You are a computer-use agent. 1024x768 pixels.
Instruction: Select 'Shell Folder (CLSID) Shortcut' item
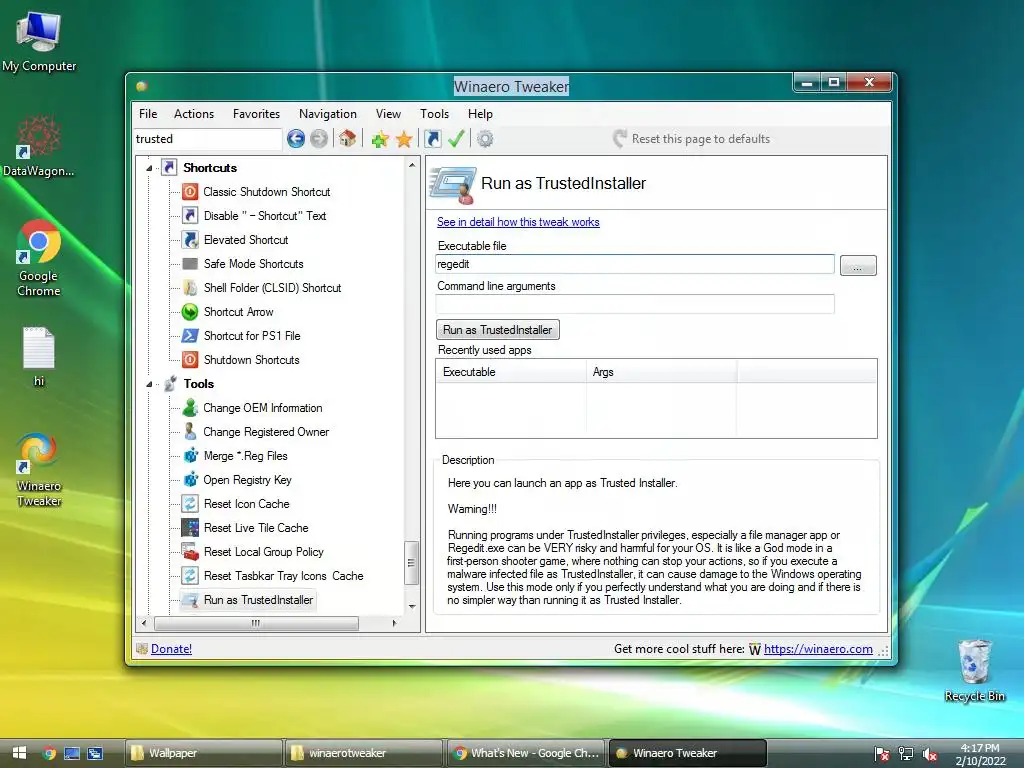coord(272,288)
